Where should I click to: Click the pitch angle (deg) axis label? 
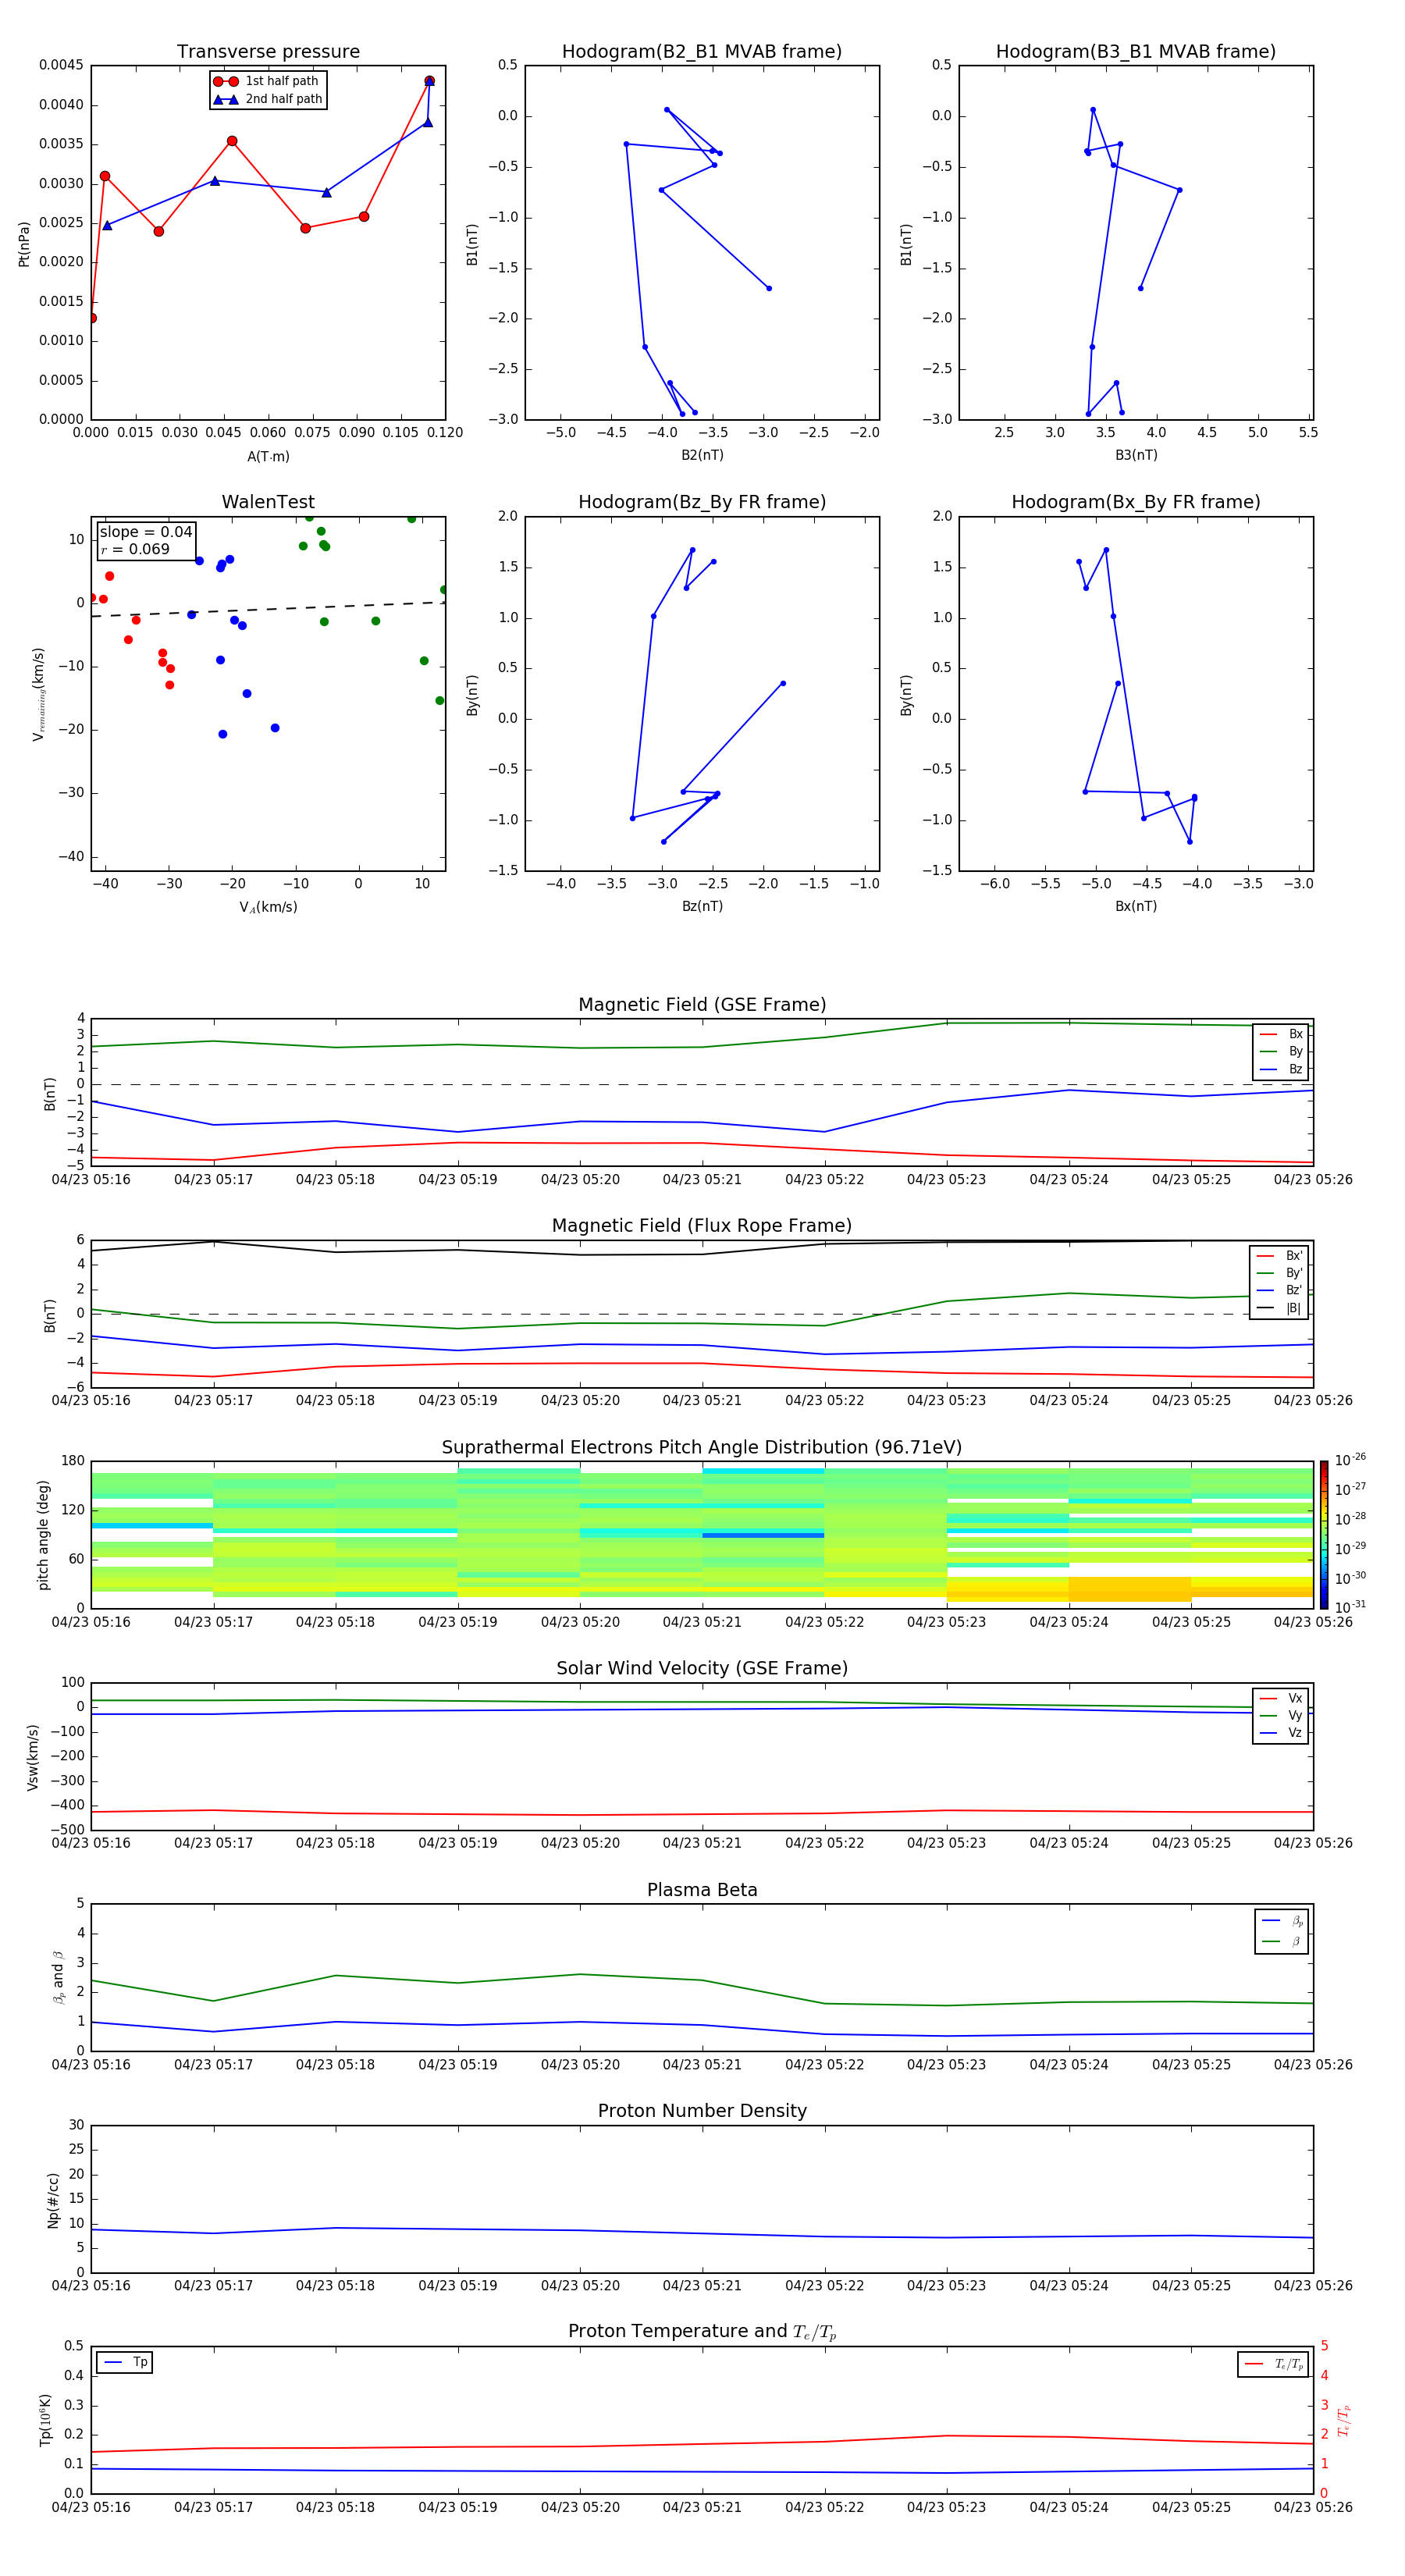[43, 1535]
